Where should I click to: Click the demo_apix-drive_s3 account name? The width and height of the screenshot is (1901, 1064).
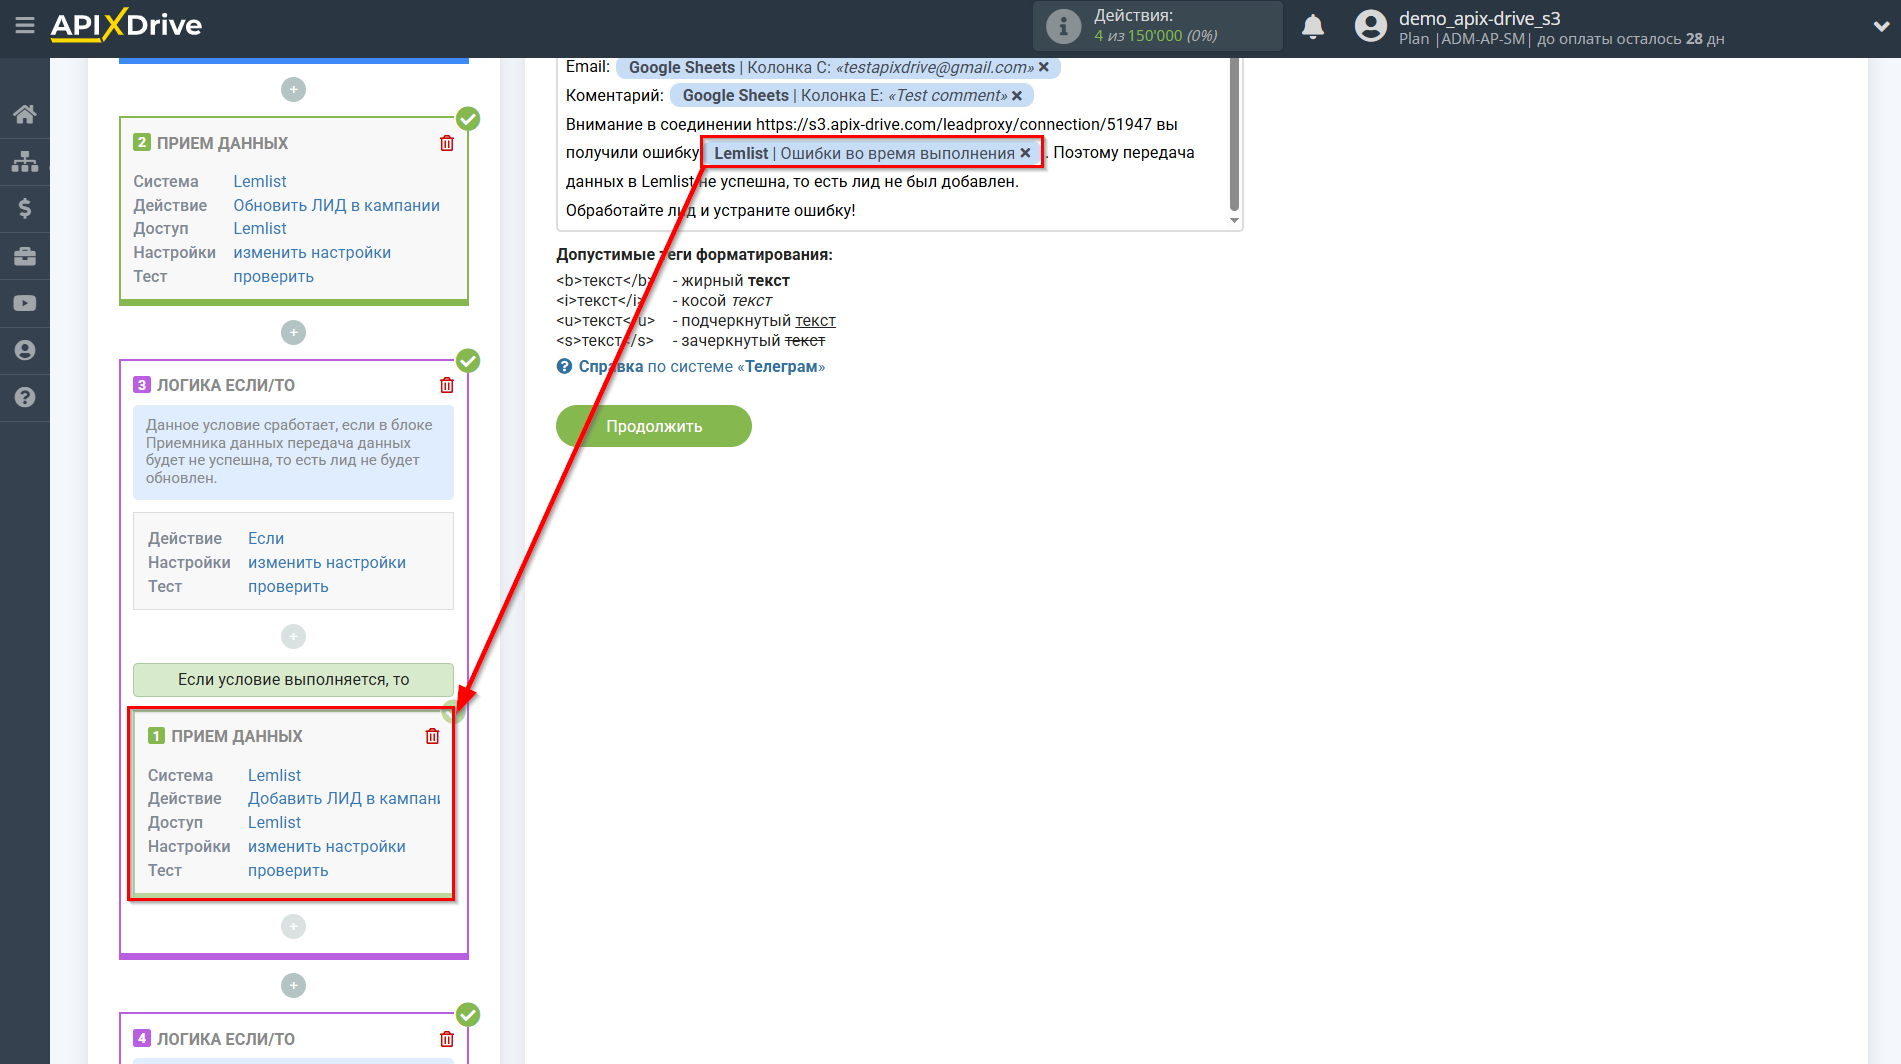click(1479, 18)
